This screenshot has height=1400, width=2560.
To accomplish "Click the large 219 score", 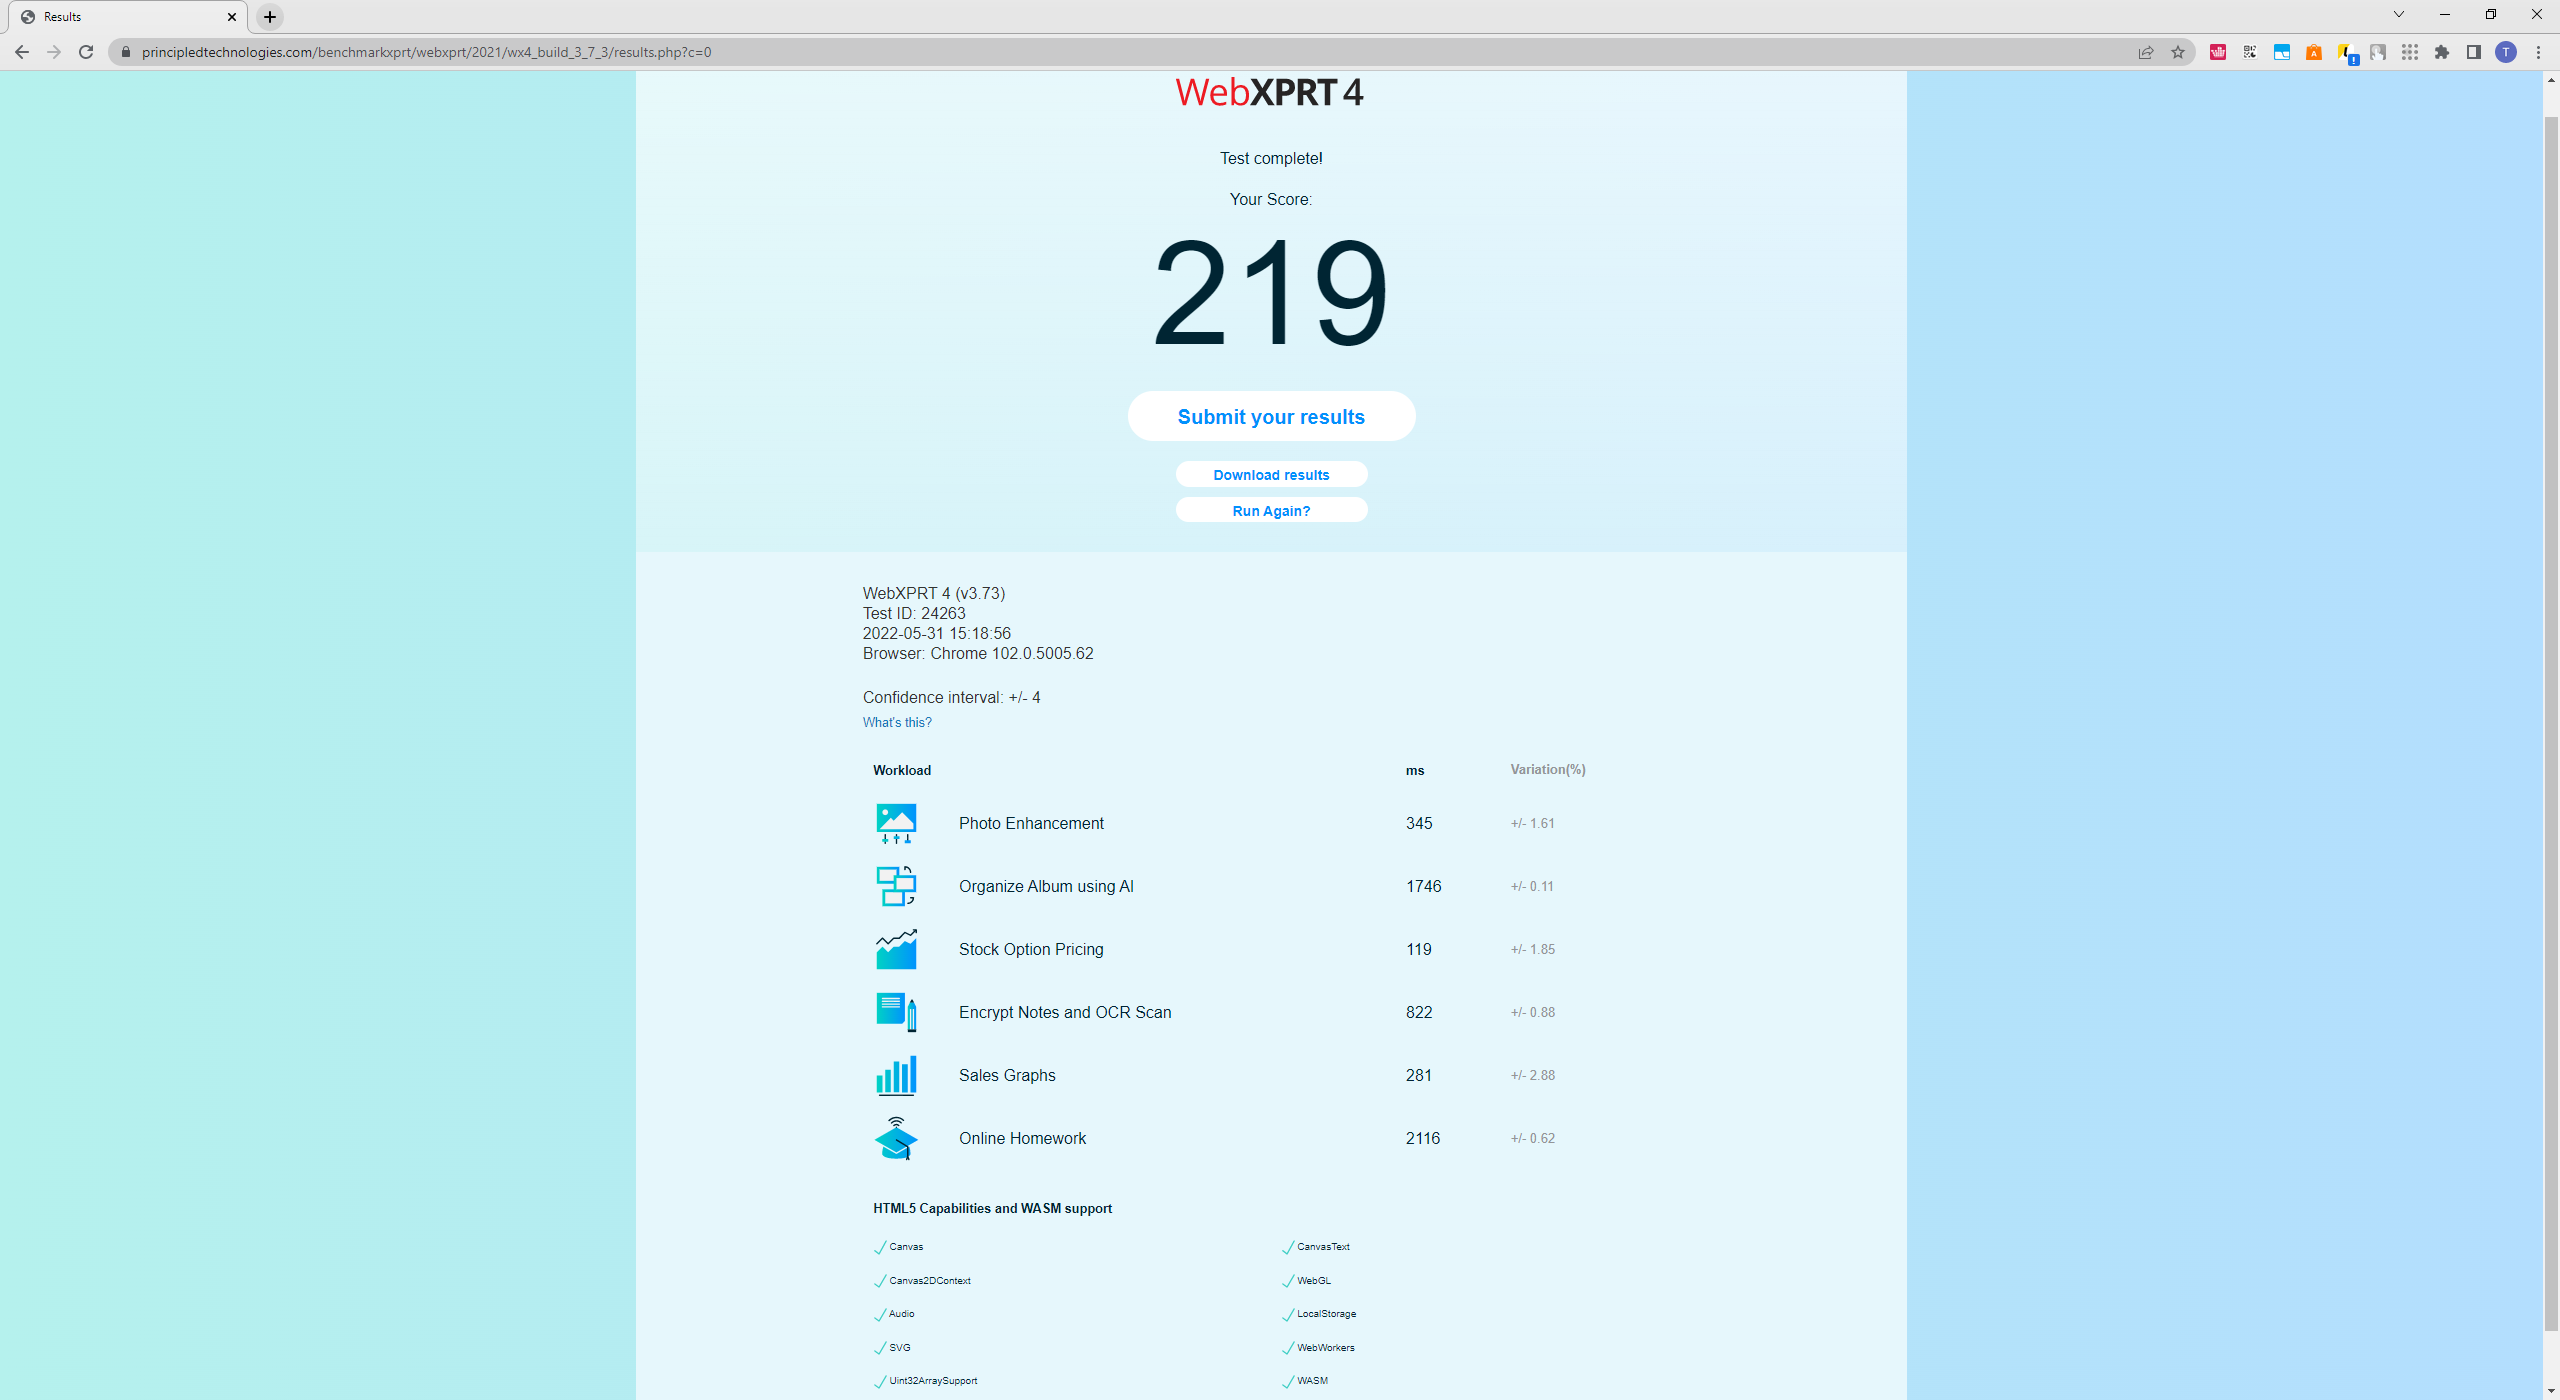I will [1270, 293].
